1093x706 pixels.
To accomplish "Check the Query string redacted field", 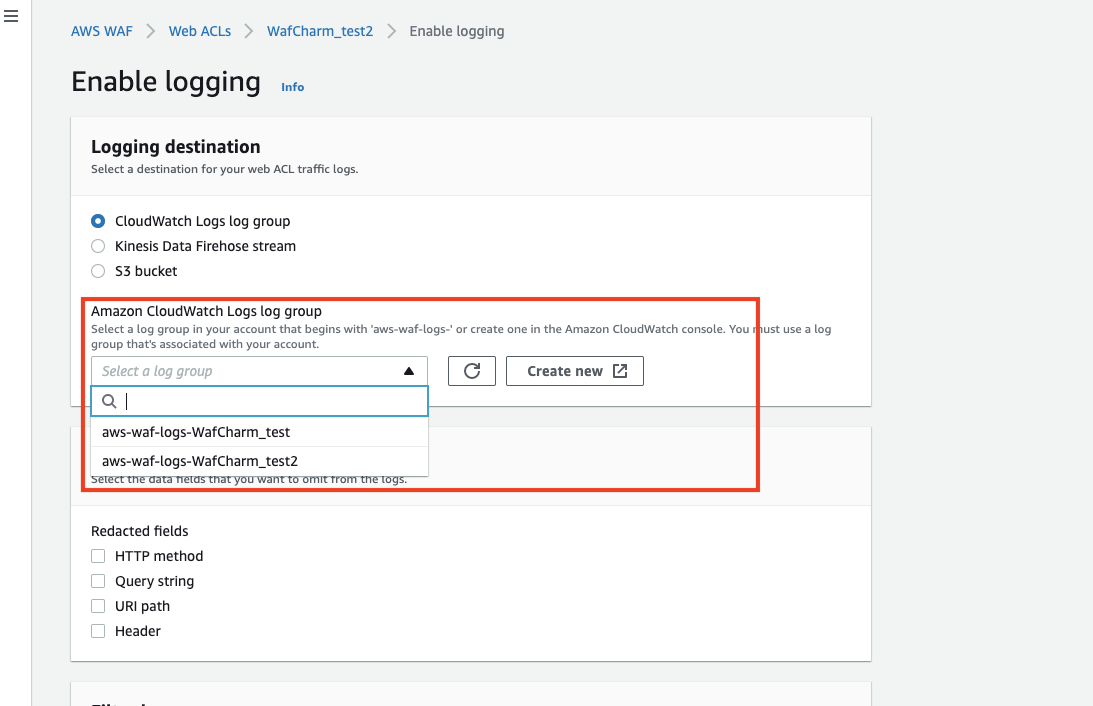I will click(98, 581).
